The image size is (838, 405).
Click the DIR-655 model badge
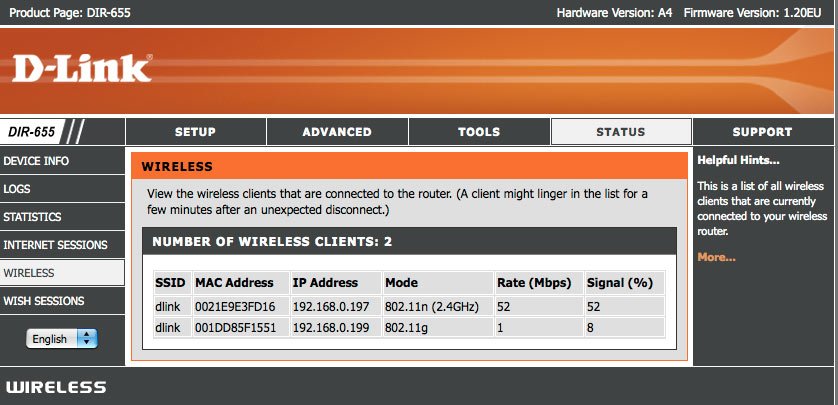(x=33, y=132)
